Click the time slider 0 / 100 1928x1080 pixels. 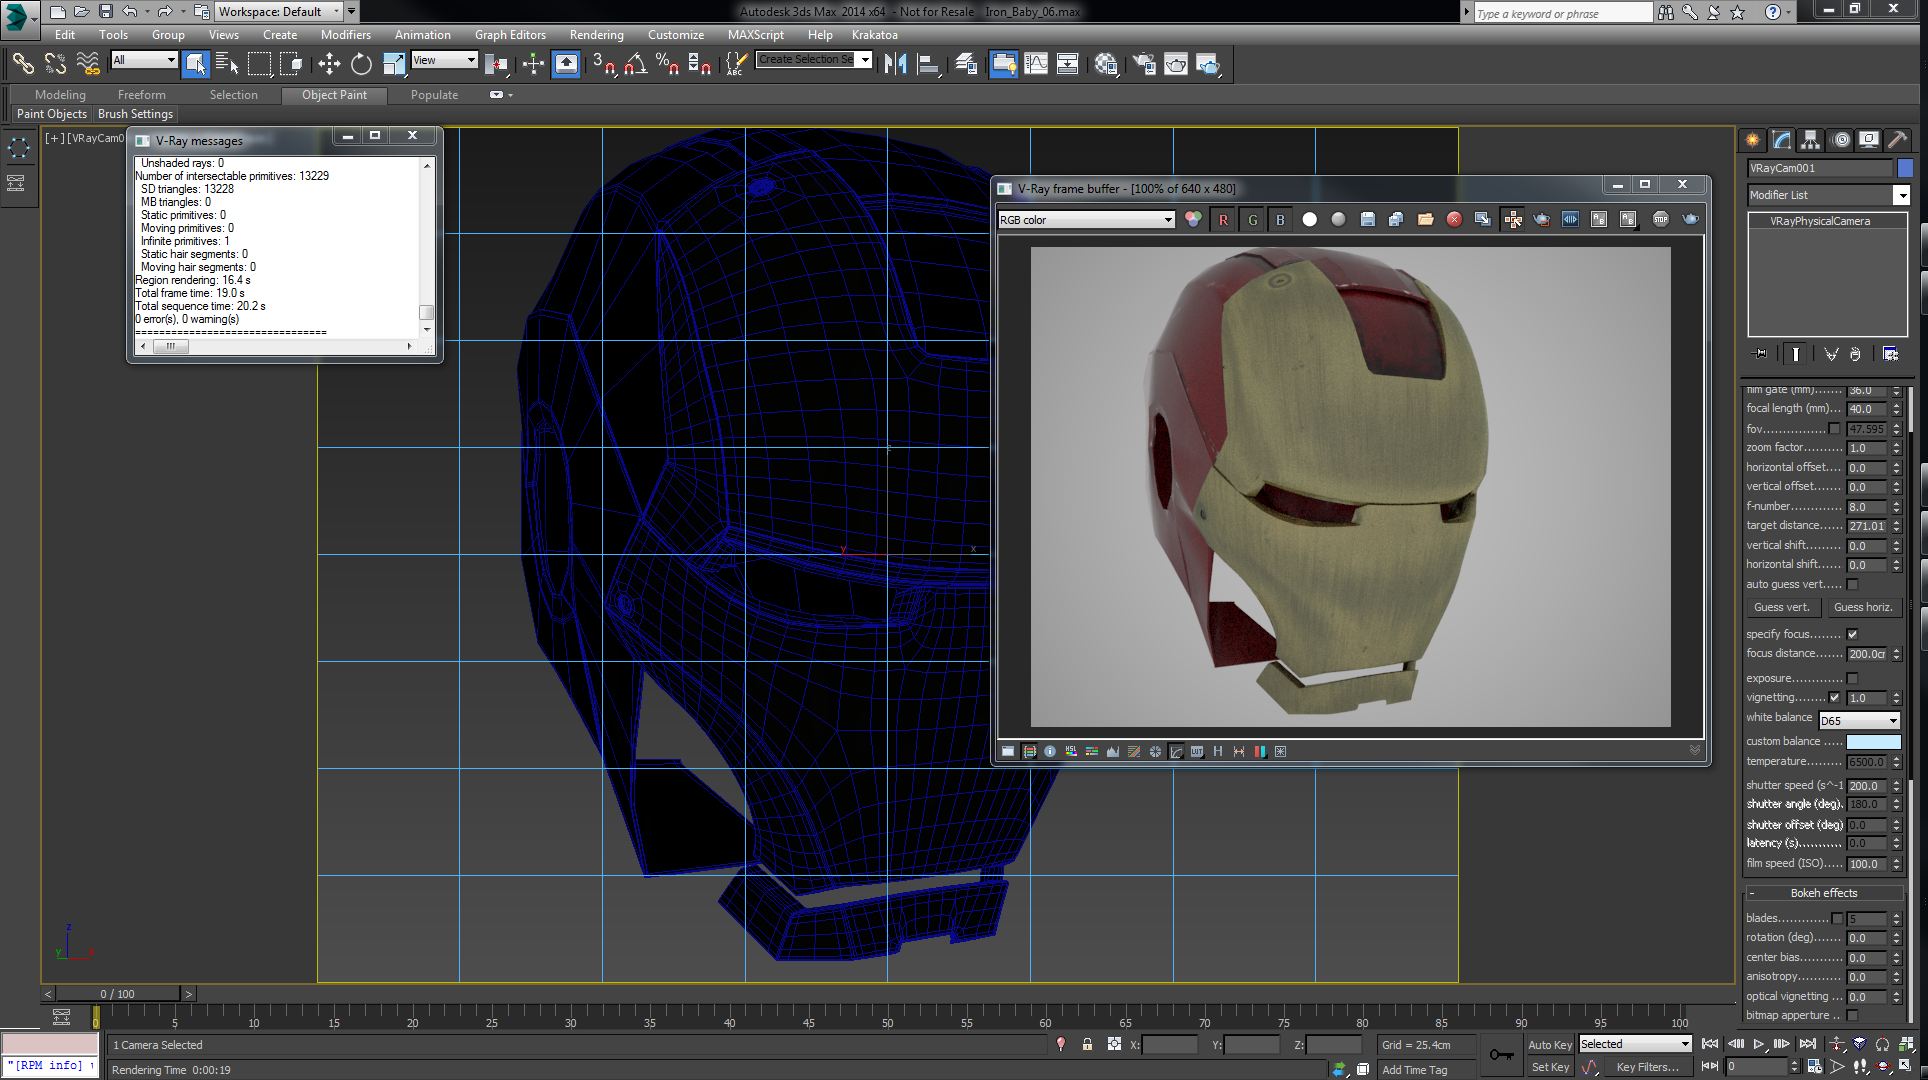tap(118, 994)
